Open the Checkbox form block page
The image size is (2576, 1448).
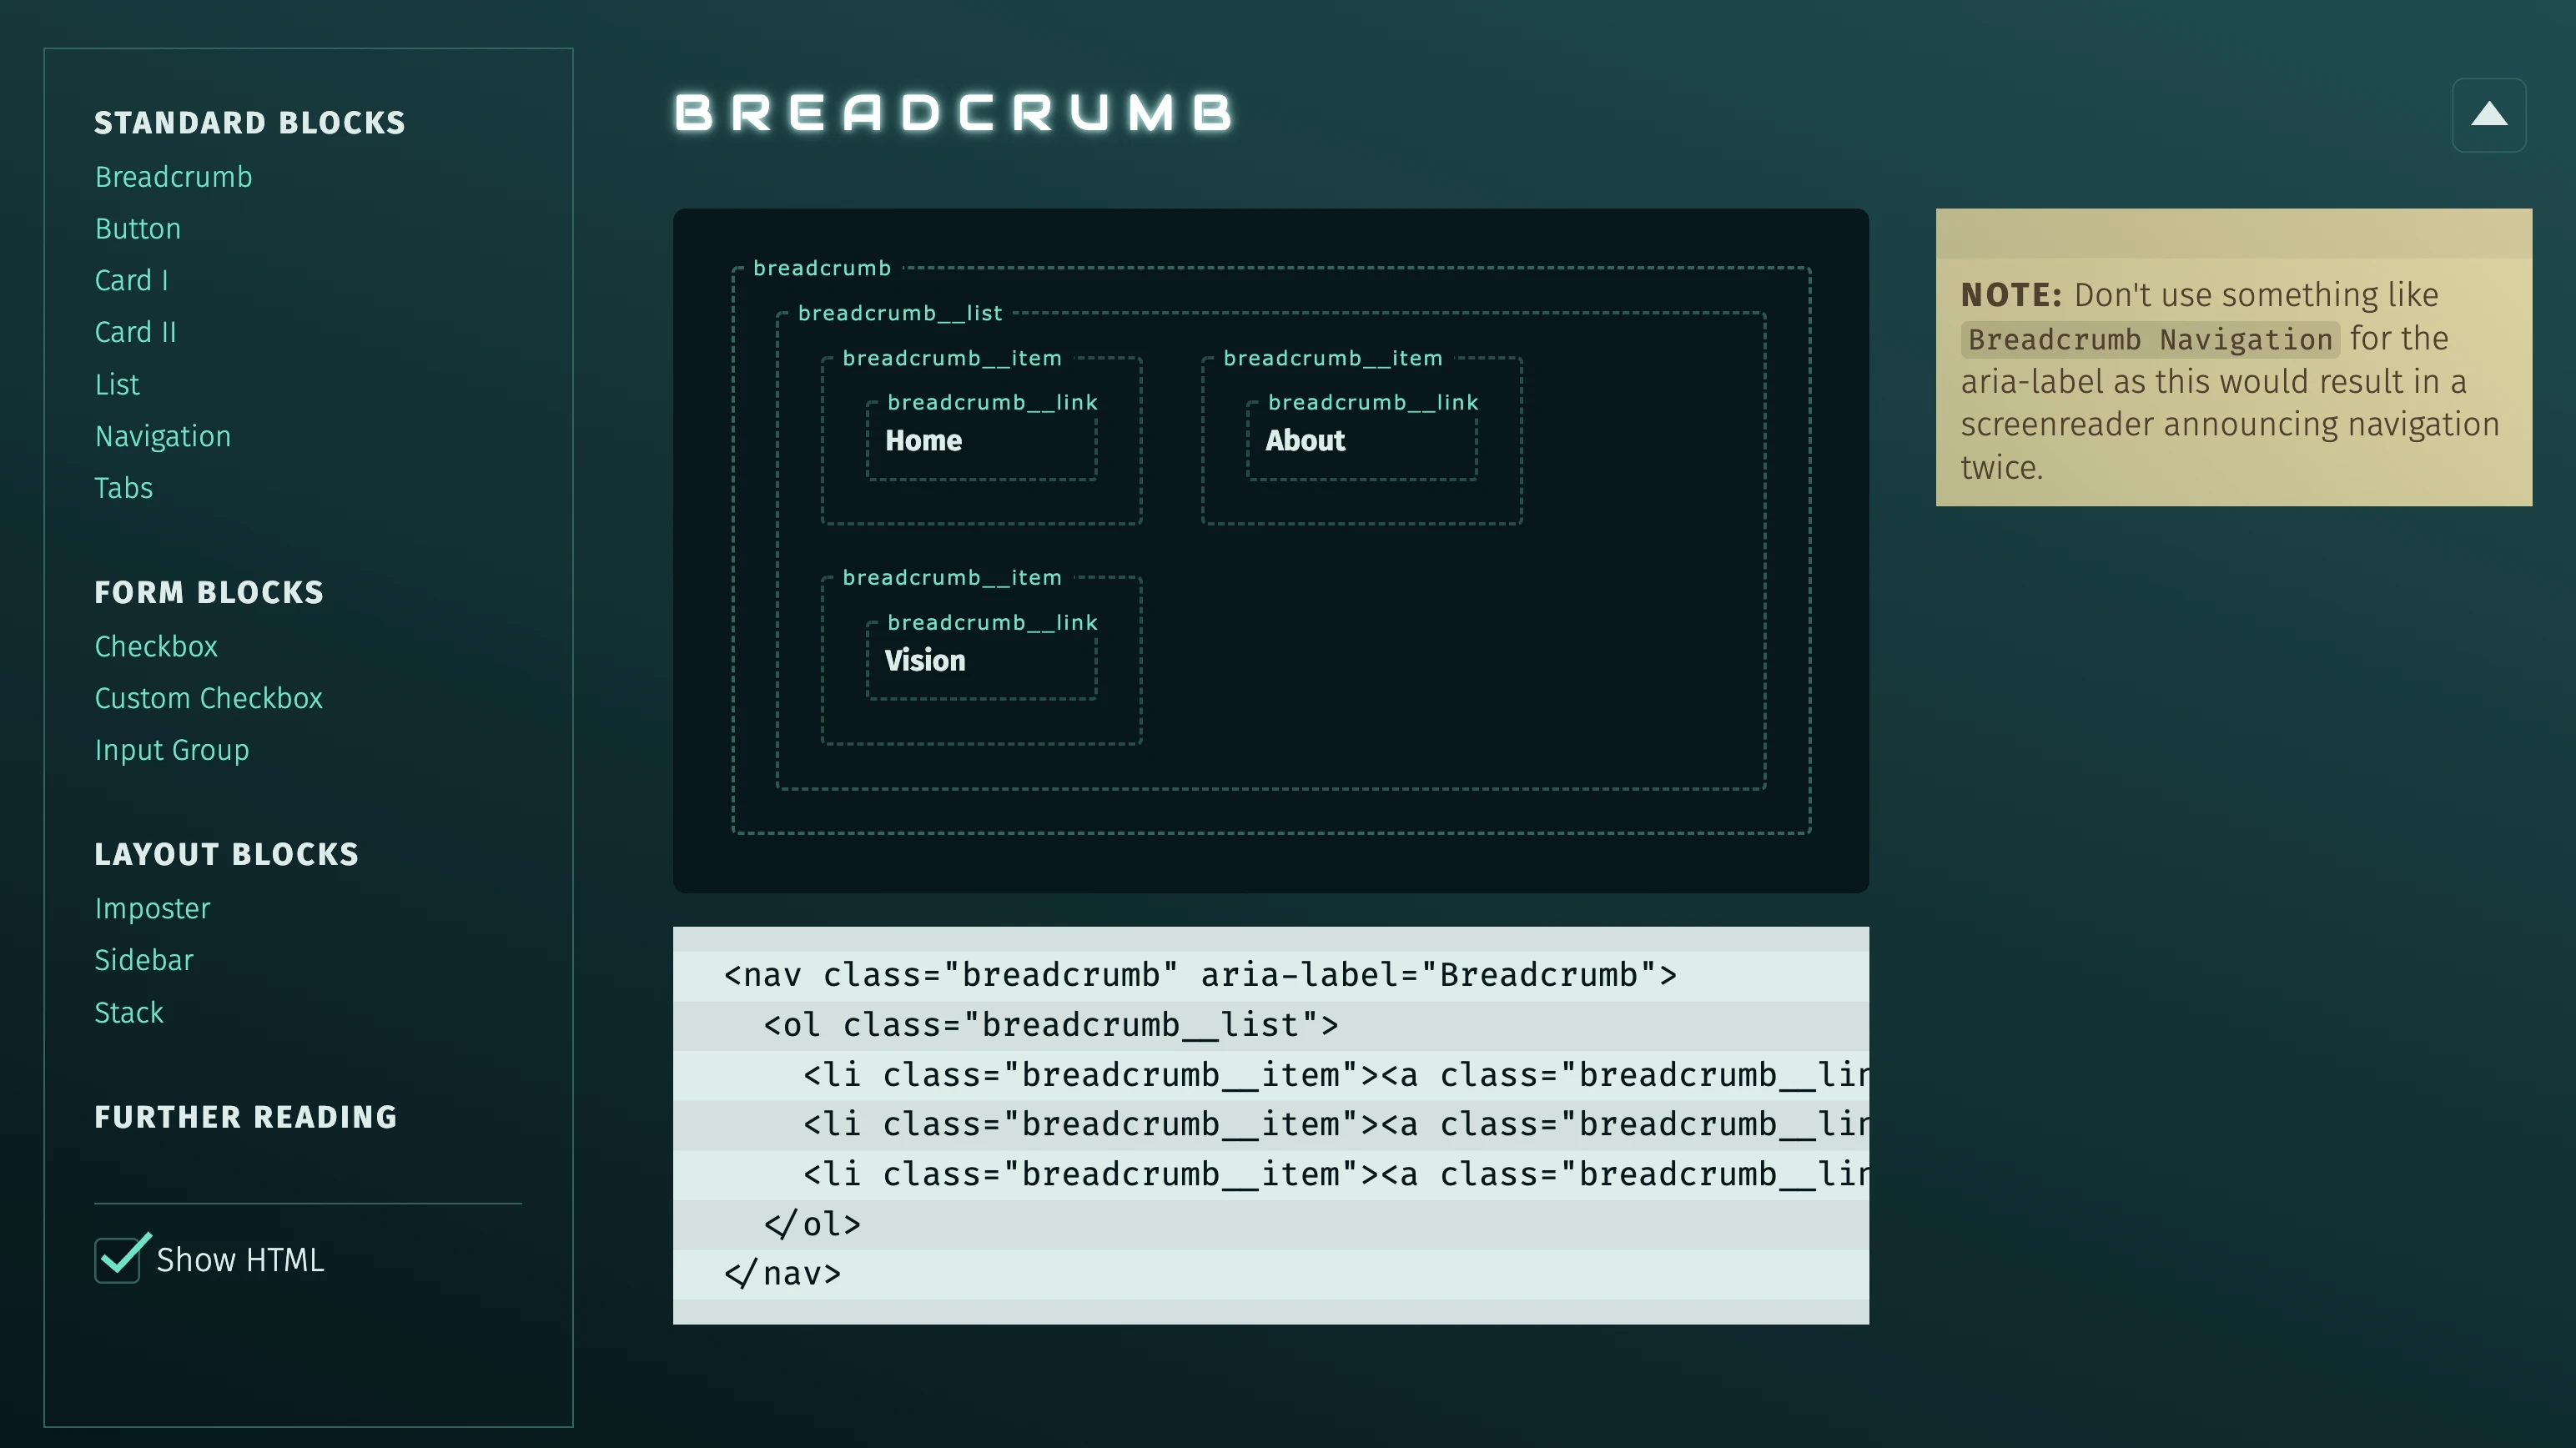pos(156,646)
